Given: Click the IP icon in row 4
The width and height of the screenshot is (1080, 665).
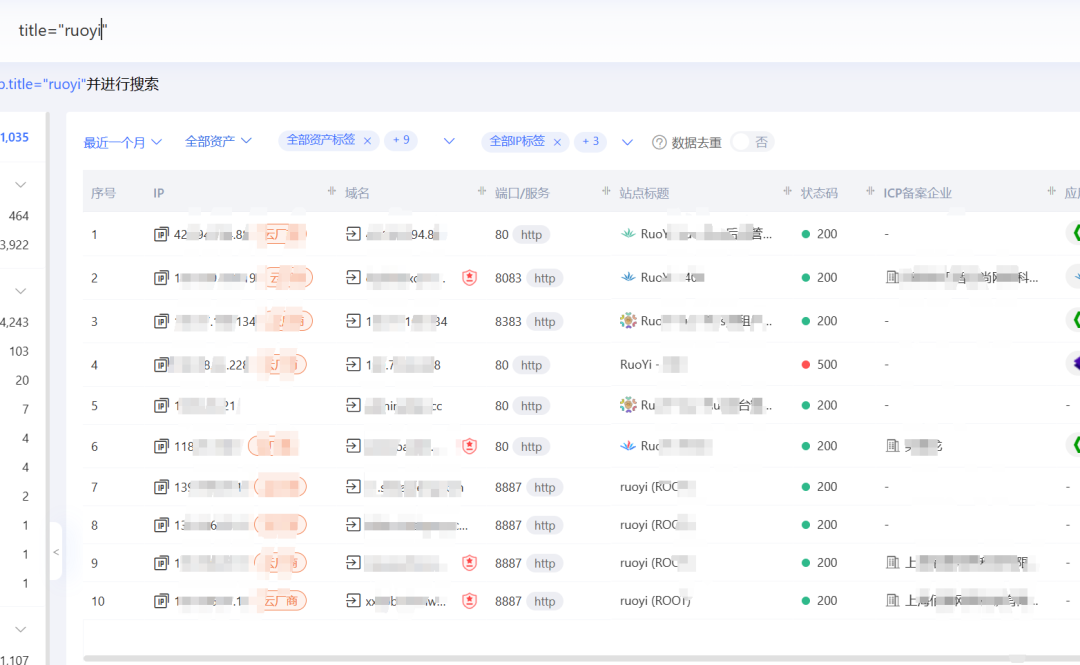Looking at the screenshot, I should (x=160, y=365).
